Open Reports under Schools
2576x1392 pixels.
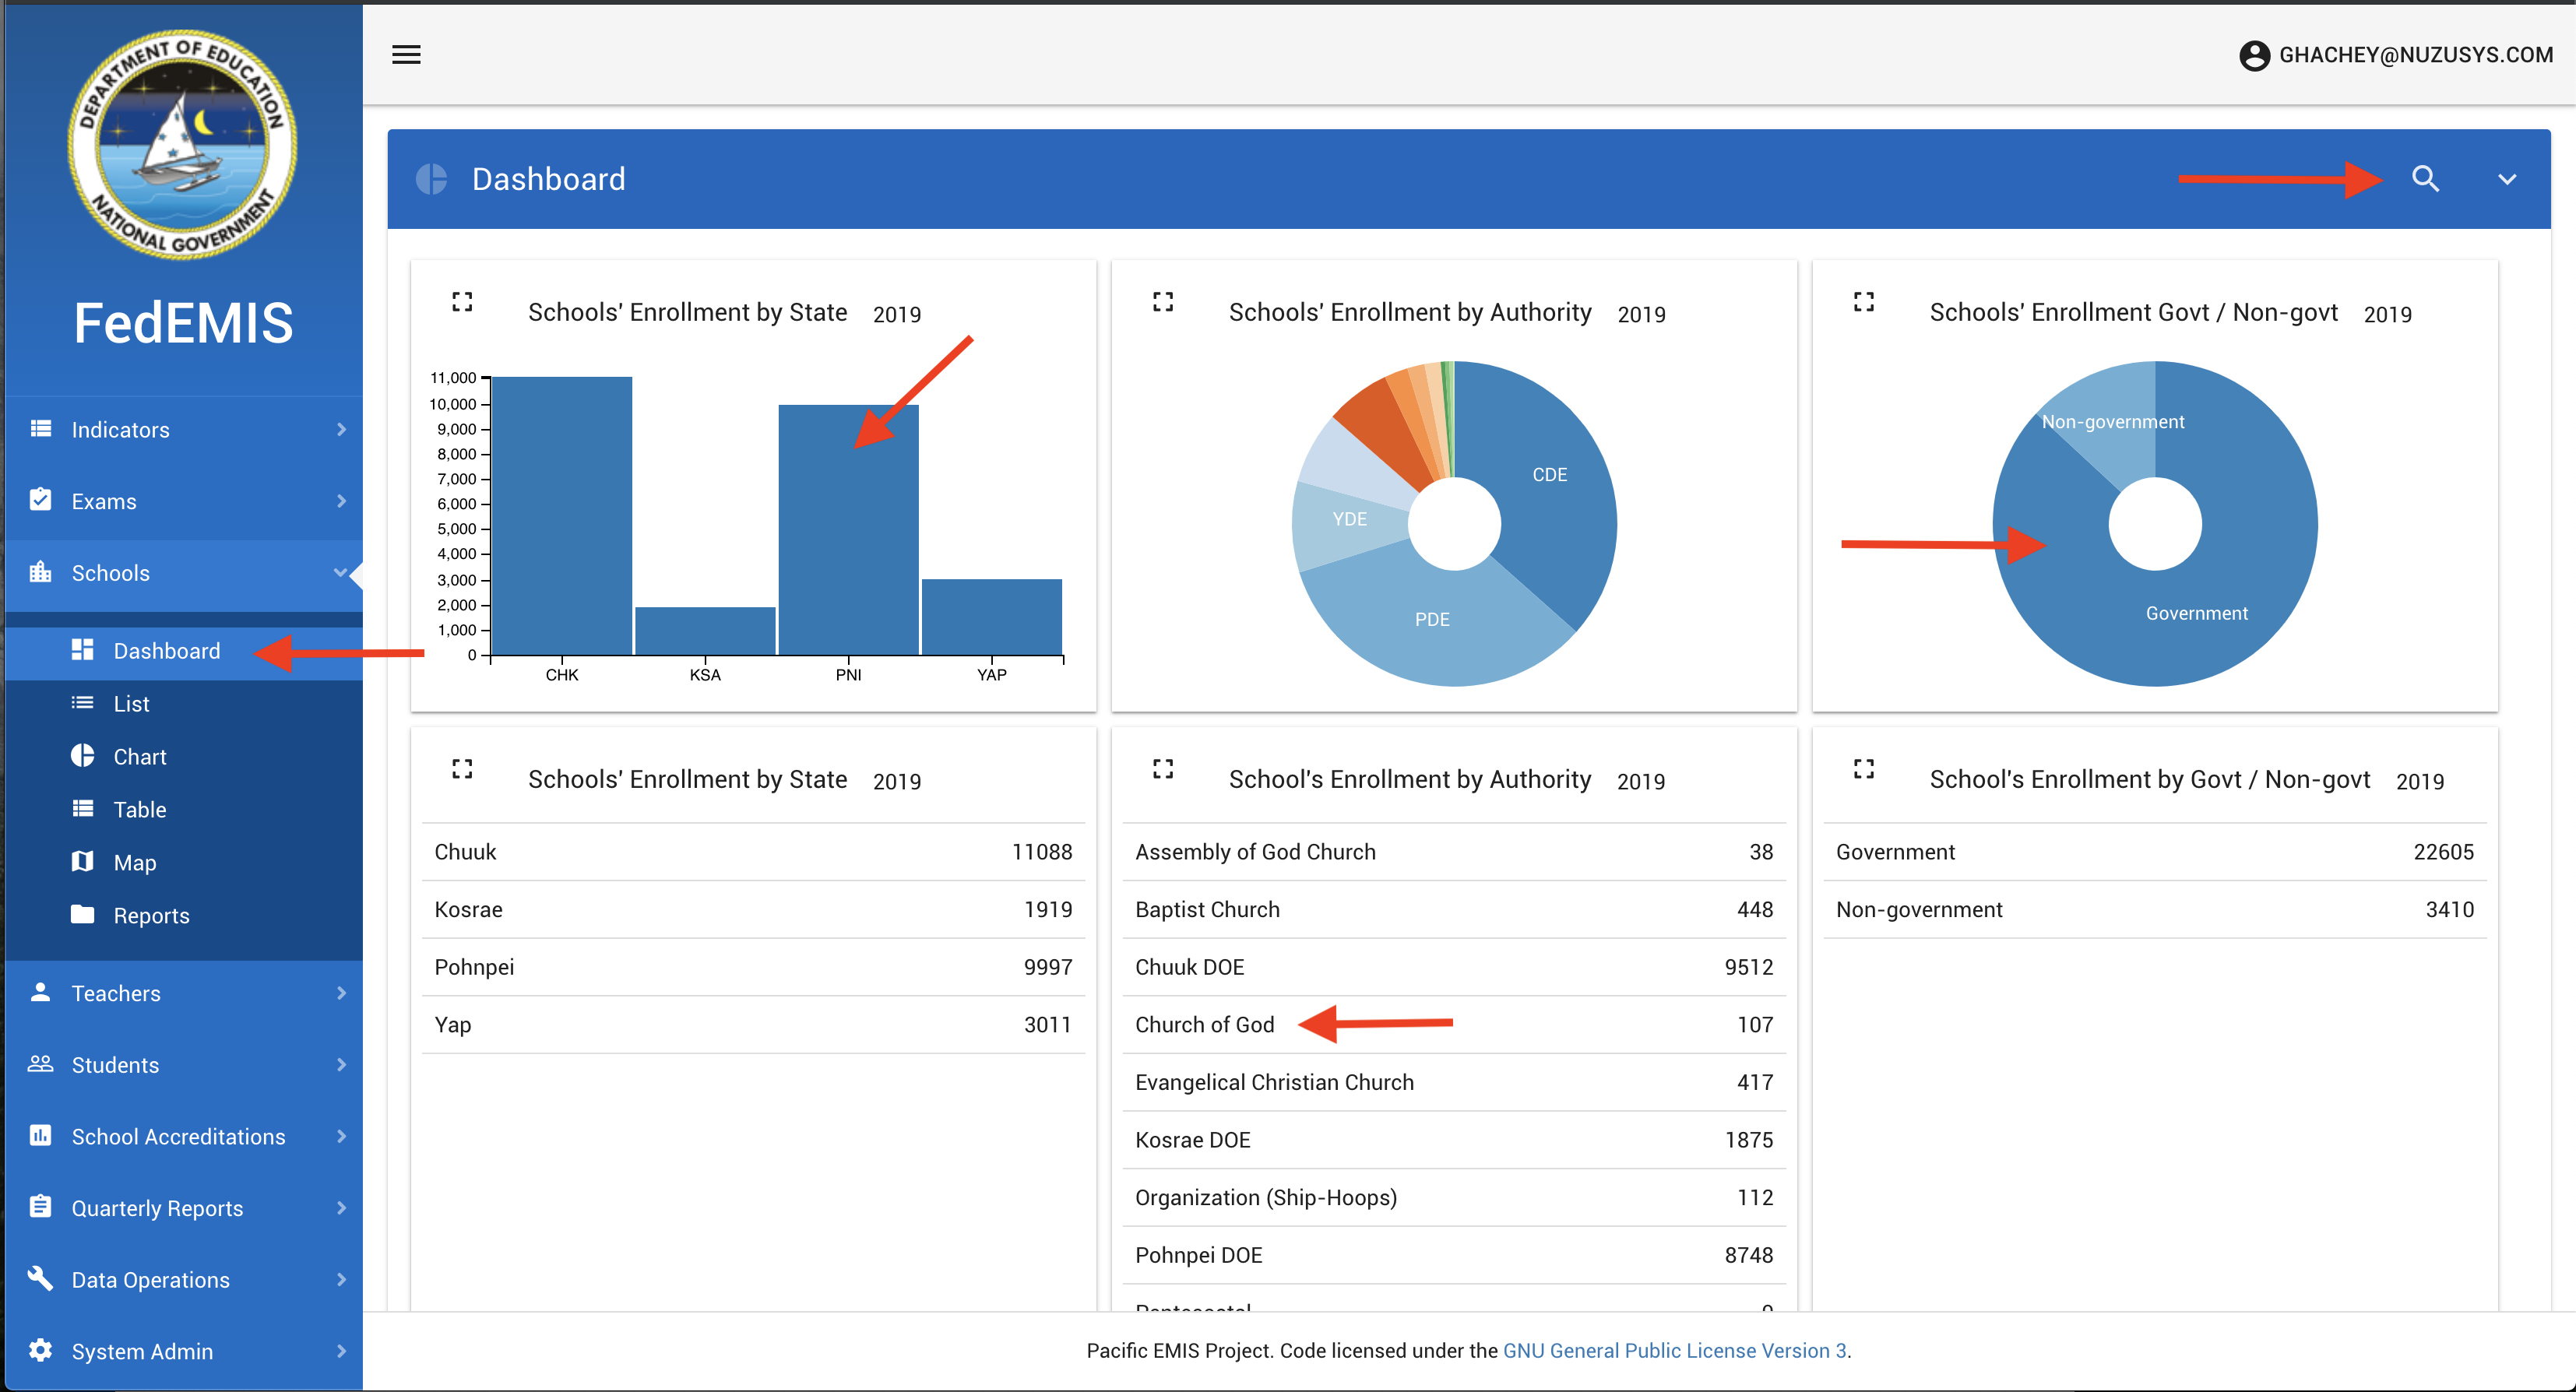tap(150, 915)
